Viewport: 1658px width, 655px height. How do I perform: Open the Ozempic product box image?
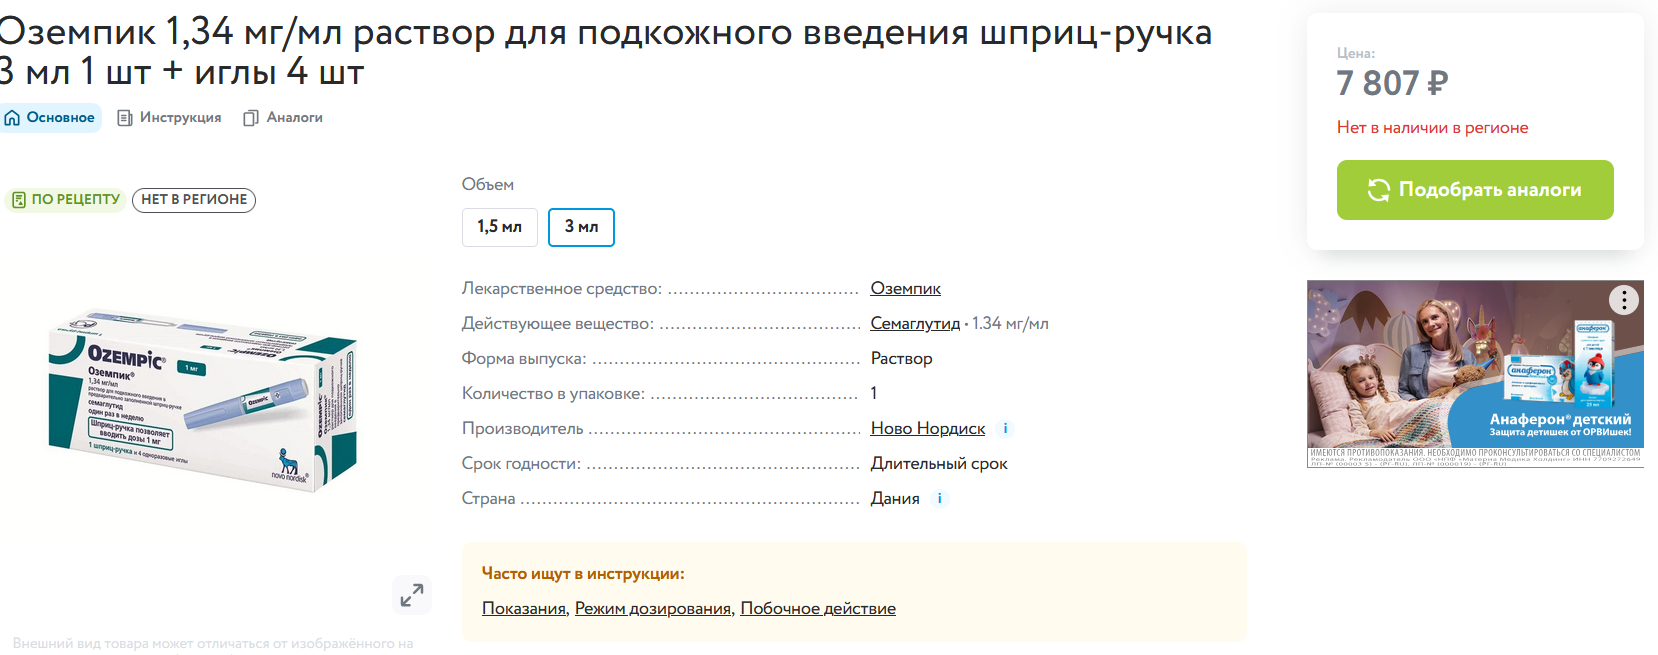pos(202,402)
